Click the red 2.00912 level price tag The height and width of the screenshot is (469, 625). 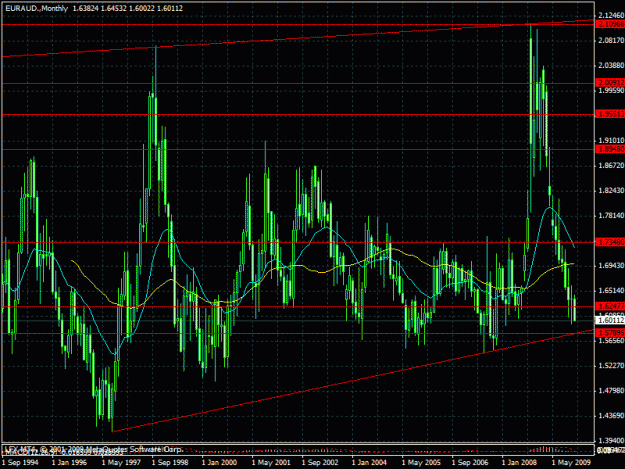[610, 83]
